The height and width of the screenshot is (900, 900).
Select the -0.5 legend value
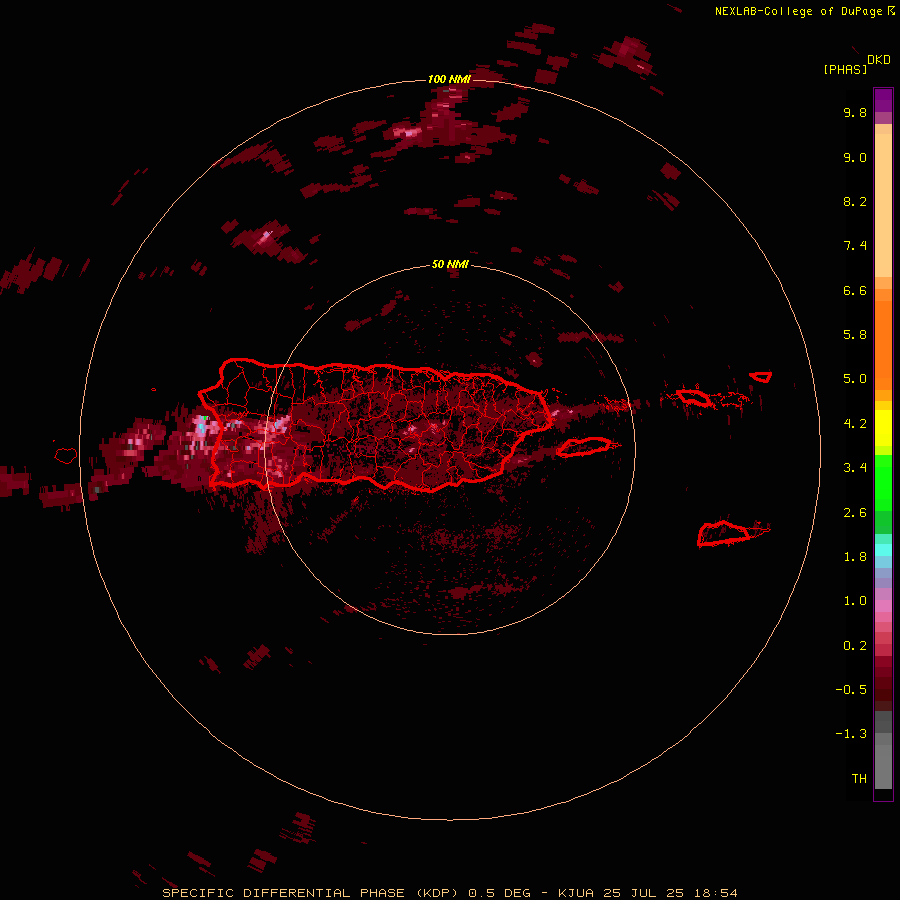(x=851, y=690)
